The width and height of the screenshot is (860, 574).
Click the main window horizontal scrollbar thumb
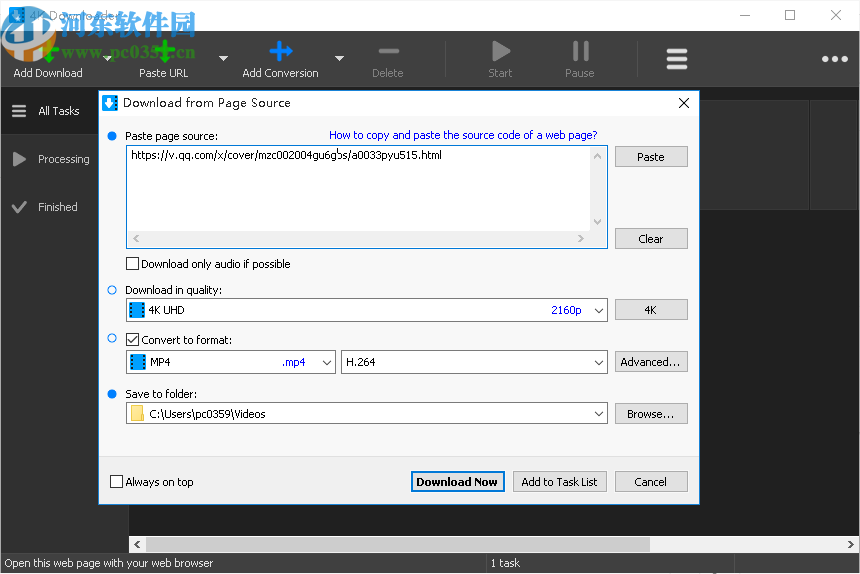click(x=398, y=544)
